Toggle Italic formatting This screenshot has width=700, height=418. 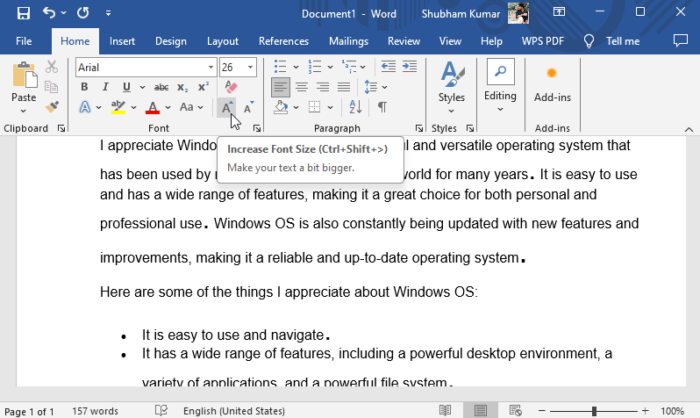105,87
